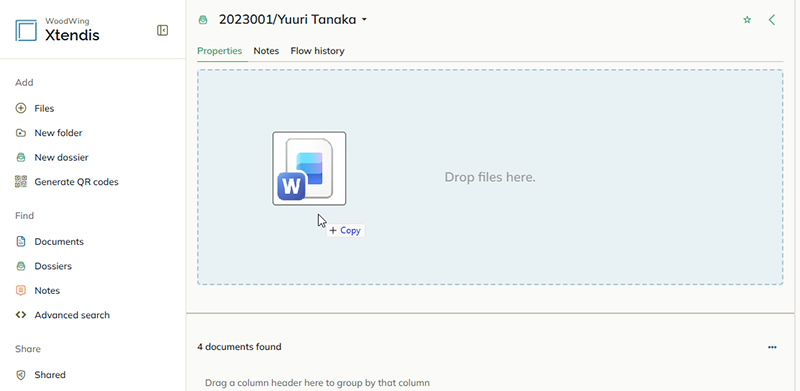This screenshot has height=391, width=800.
Task: Click the Word document thumbnail being dragged
Action: 309,168
